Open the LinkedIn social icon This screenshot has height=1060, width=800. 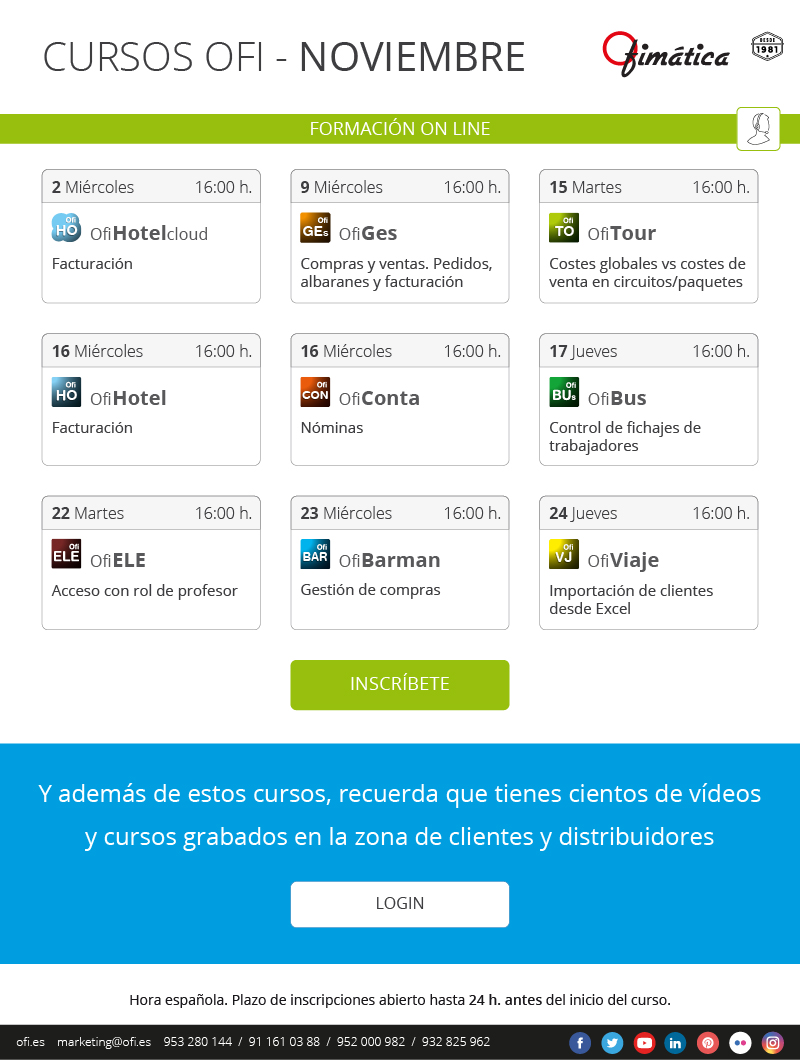(676, 1042)
